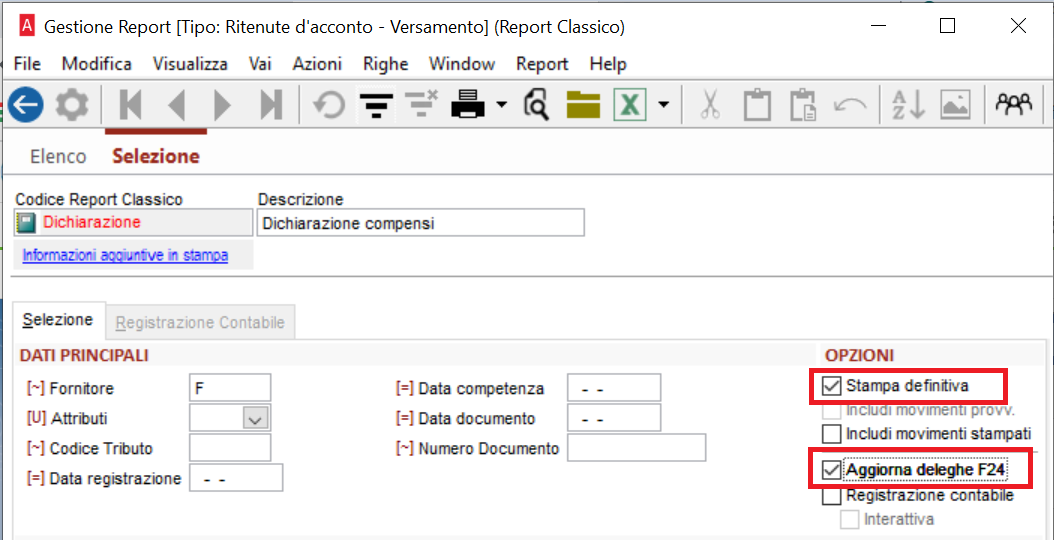Image resolution: width=1054 pixels, height=540 pixels.
Task: Select the inner Selezione sub-tab
Action: [58, 320]
